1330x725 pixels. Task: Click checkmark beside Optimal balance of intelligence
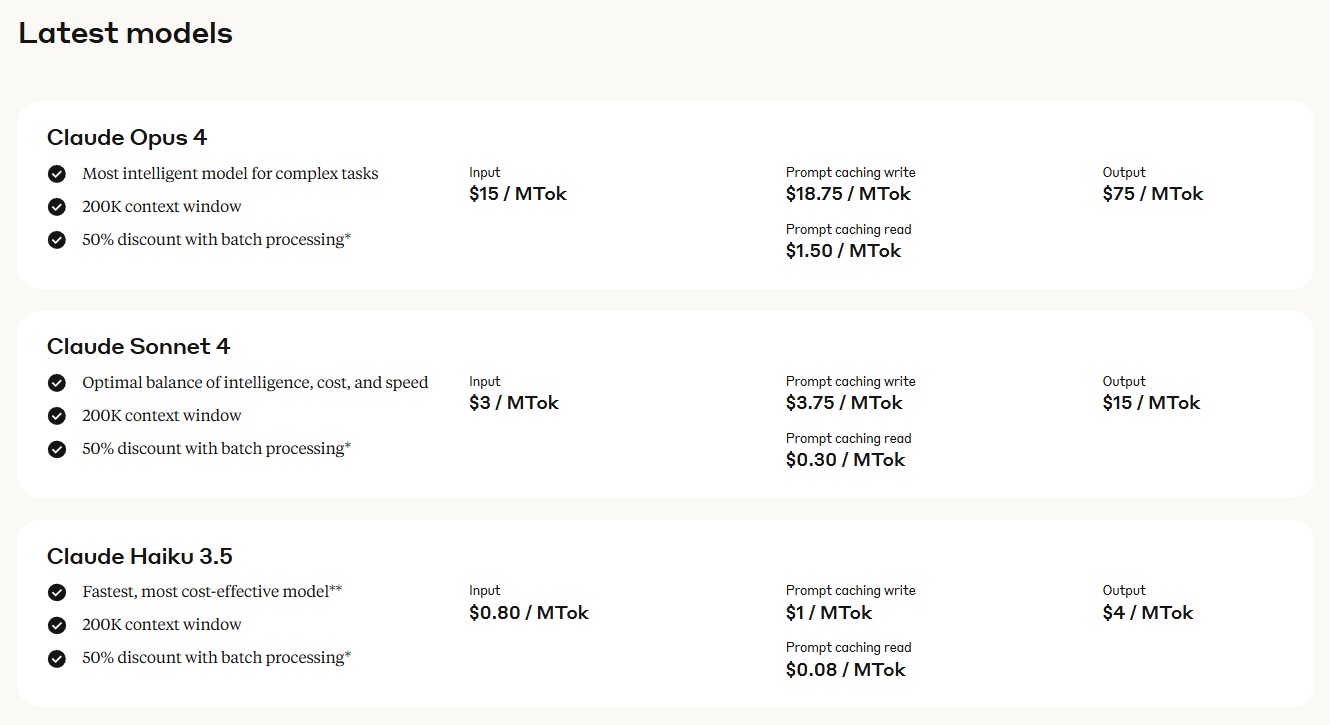point(57,383)
